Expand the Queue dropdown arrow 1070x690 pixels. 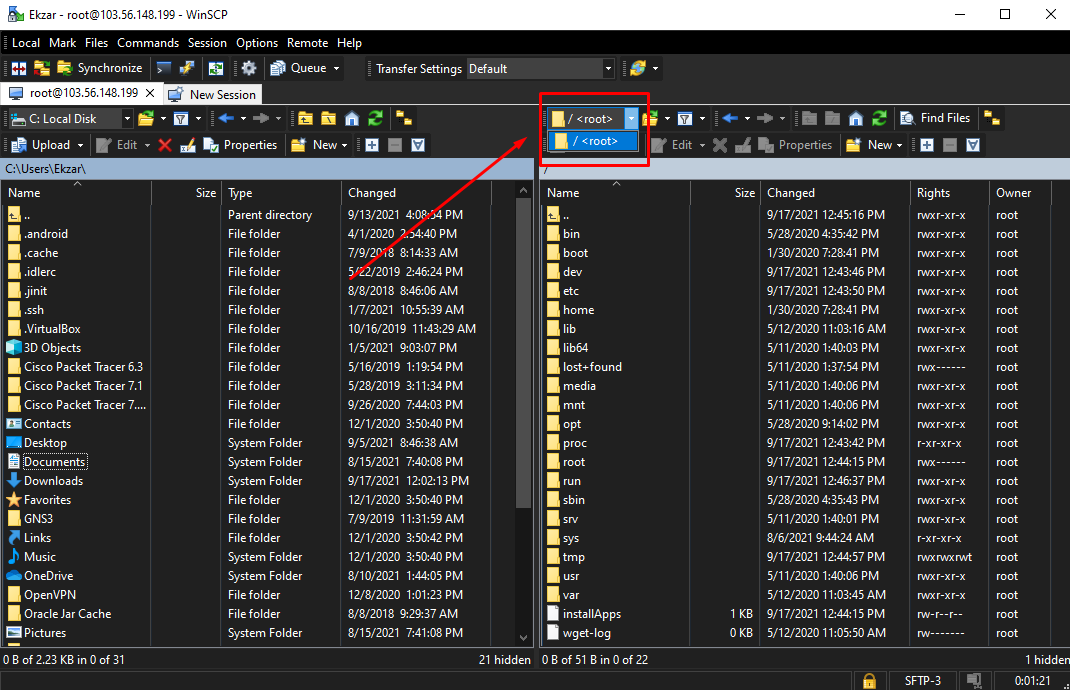click(x=336, y=68)
